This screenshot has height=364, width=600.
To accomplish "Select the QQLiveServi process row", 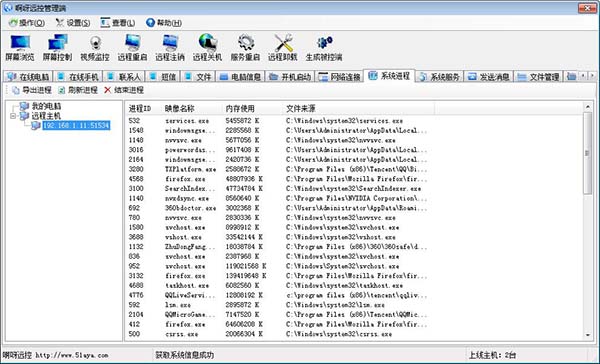I will click(x=279, y=295).
